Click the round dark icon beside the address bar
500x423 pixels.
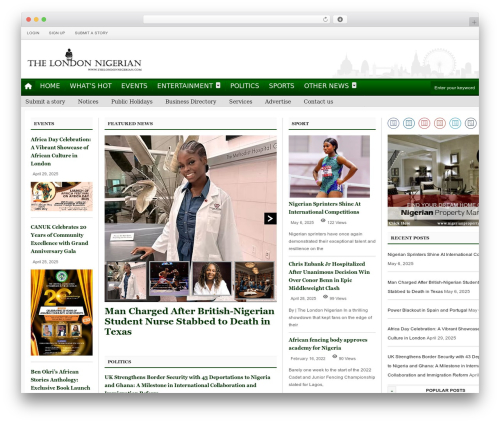click(x=340, y=19)
